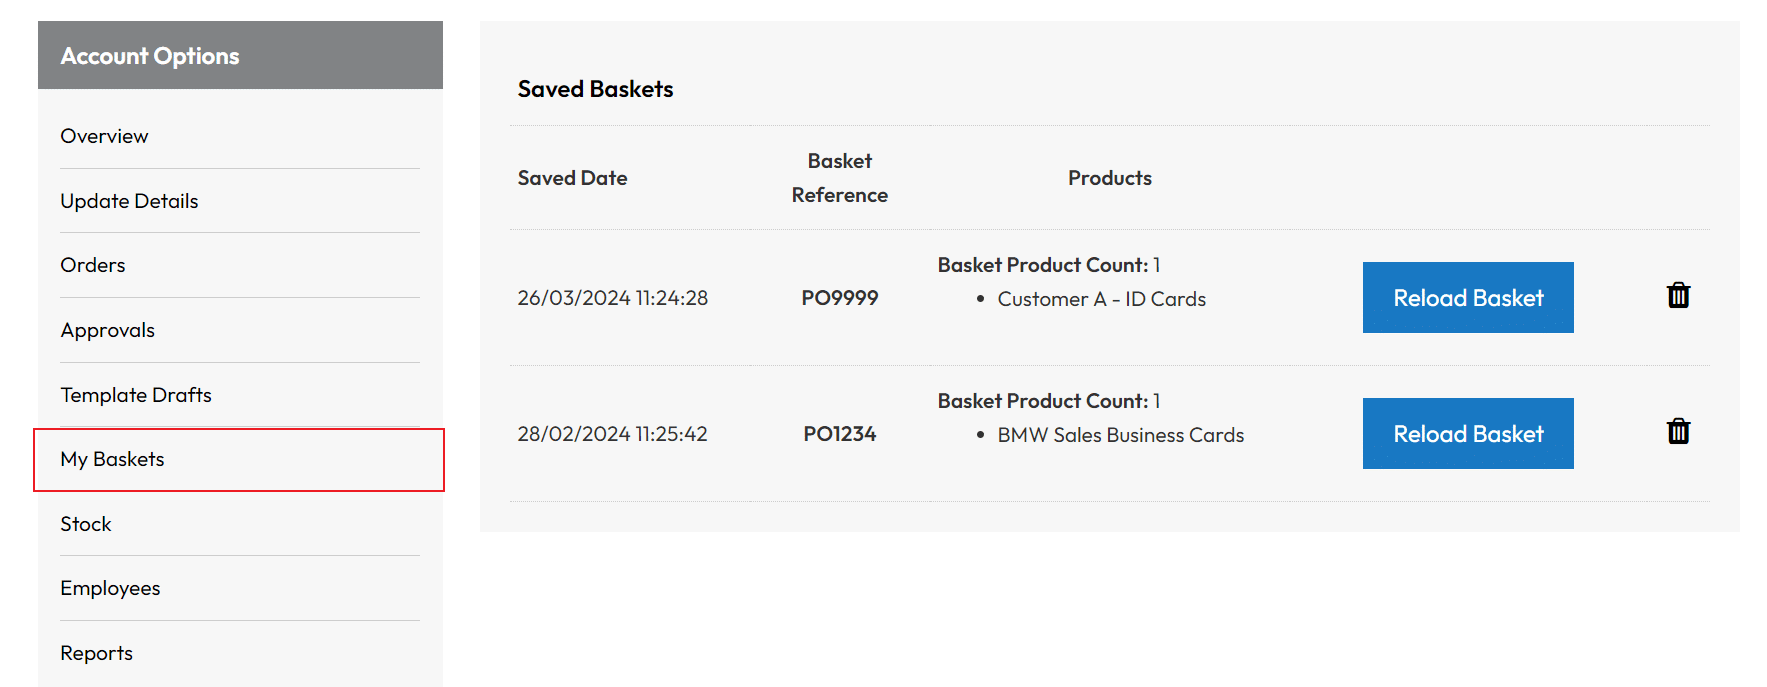Go to Update Details
Screen dimensions: 1767x687
coord(129,201)
